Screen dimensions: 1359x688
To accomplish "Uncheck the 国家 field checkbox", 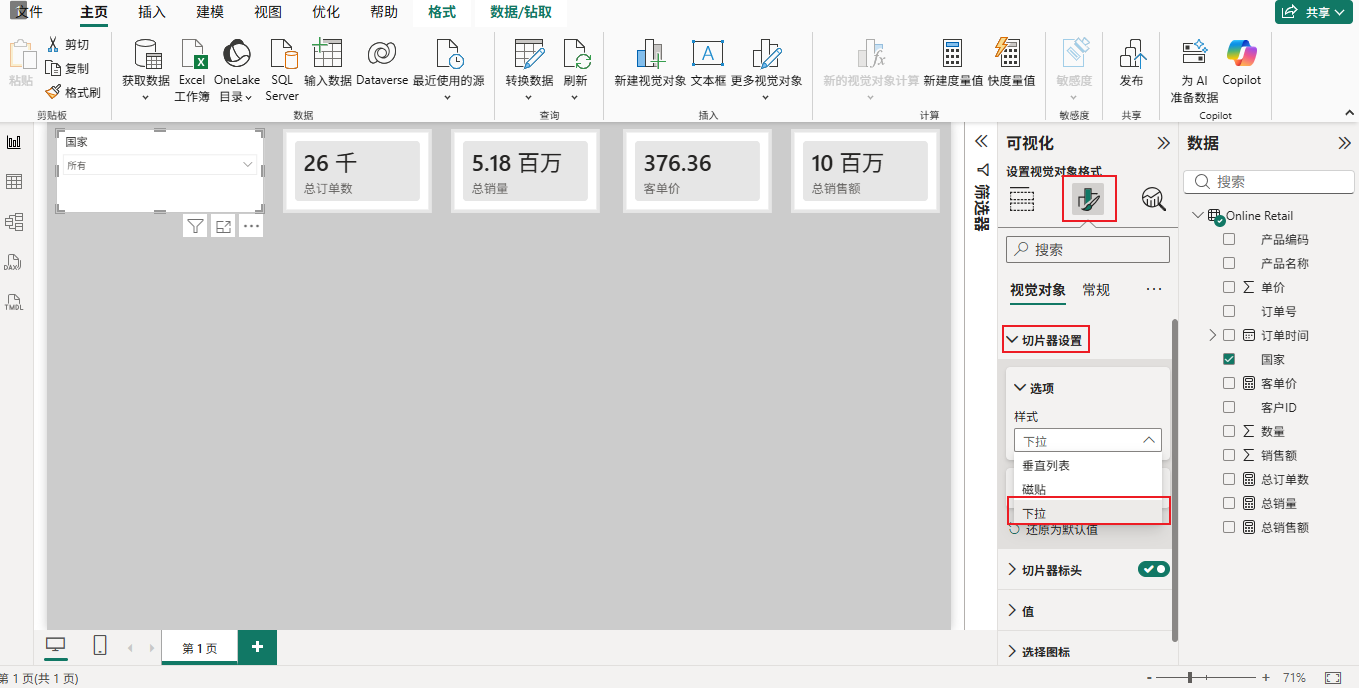I will [x=1229, y=359].
